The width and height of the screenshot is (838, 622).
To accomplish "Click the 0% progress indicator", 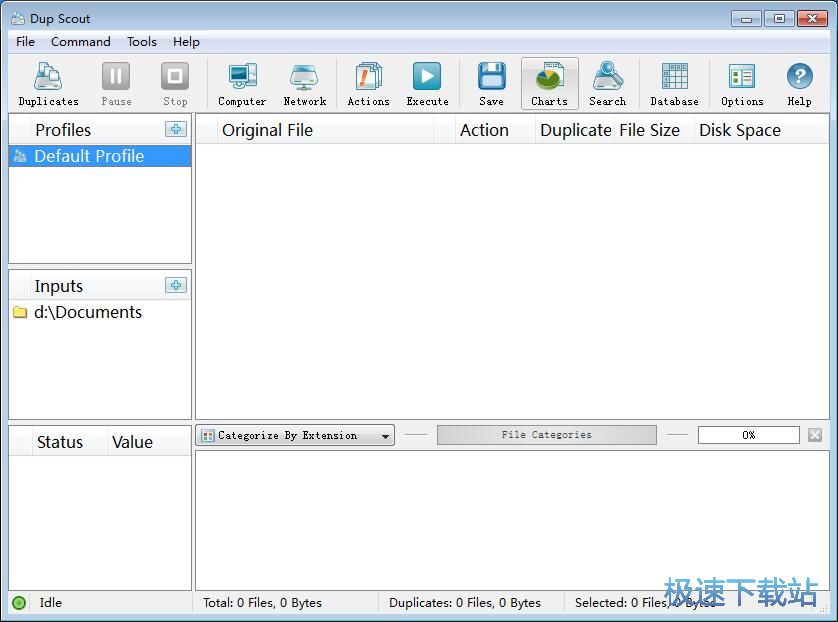I will point(748,435).
